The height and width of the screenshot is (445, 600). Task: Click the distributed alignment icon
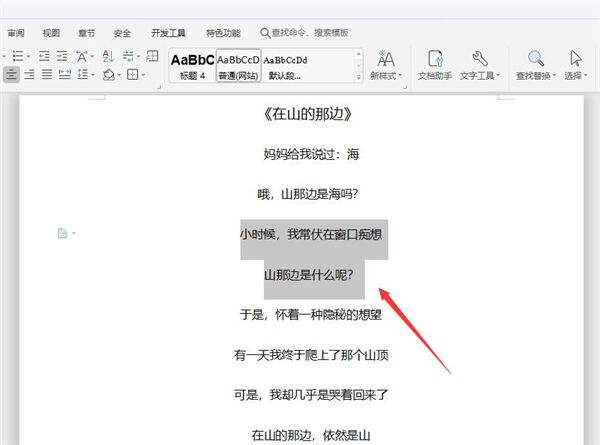pos(64,74)
